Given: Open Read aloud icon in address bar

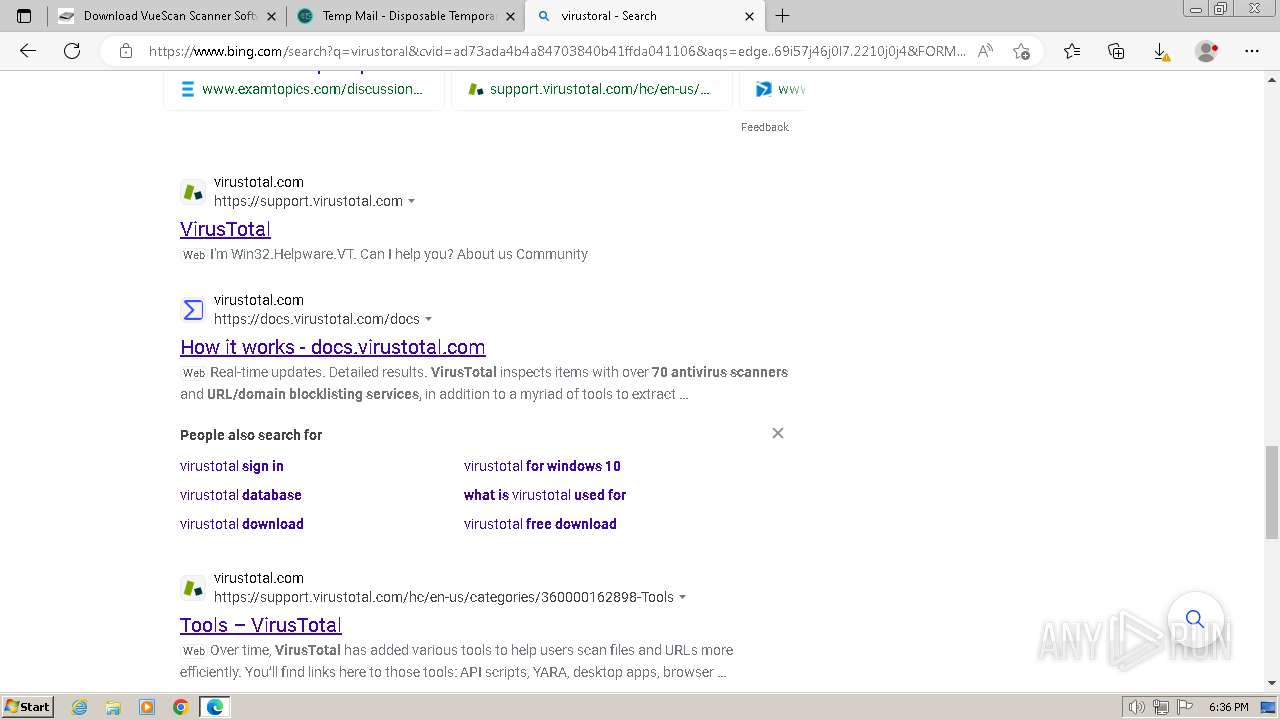Looking at the screenshot, I should coord(986,51).
